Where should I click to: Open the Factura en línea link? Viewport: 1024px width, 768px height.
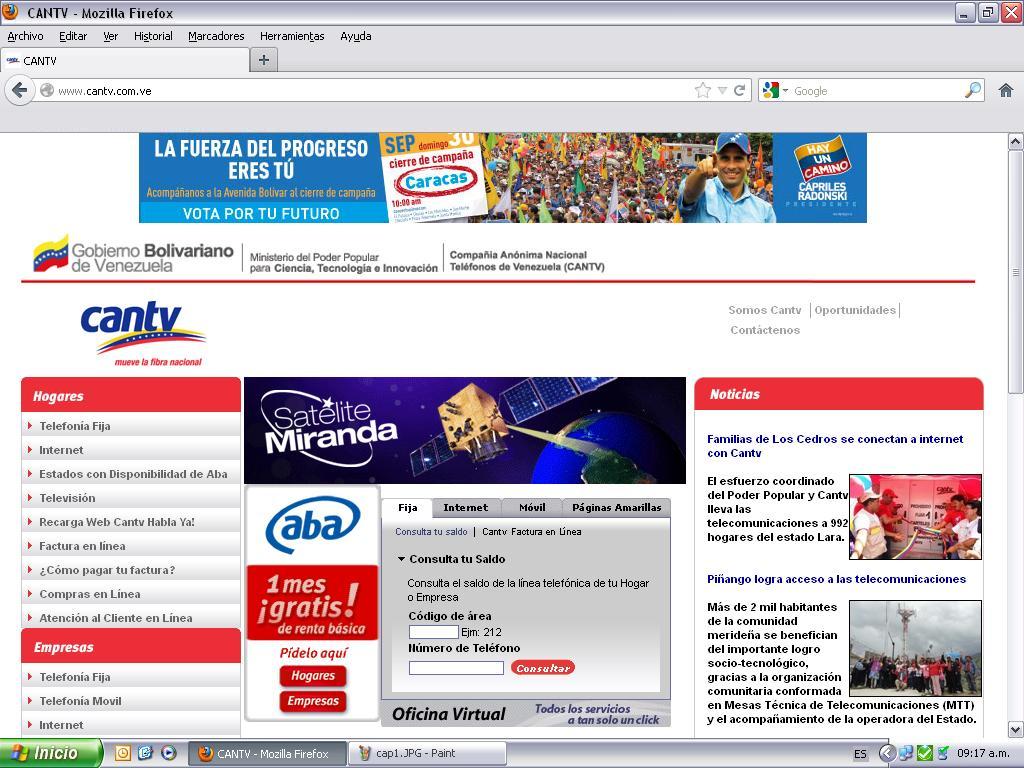click(x=82, y=546)
